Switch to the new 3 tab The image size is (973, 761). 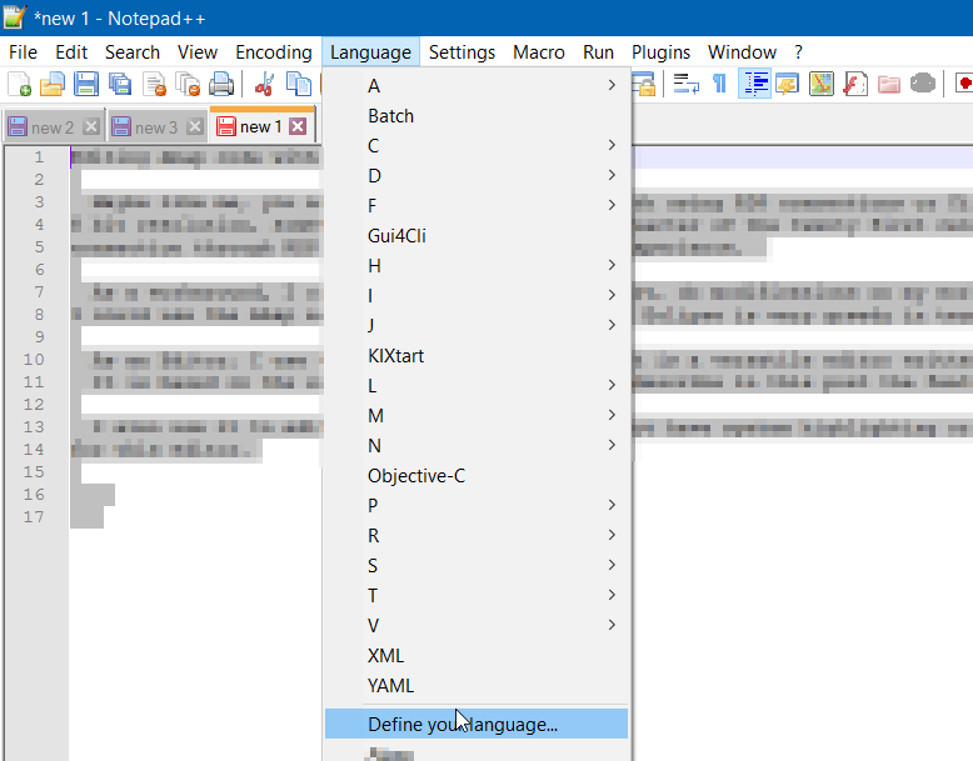point(156,127)
